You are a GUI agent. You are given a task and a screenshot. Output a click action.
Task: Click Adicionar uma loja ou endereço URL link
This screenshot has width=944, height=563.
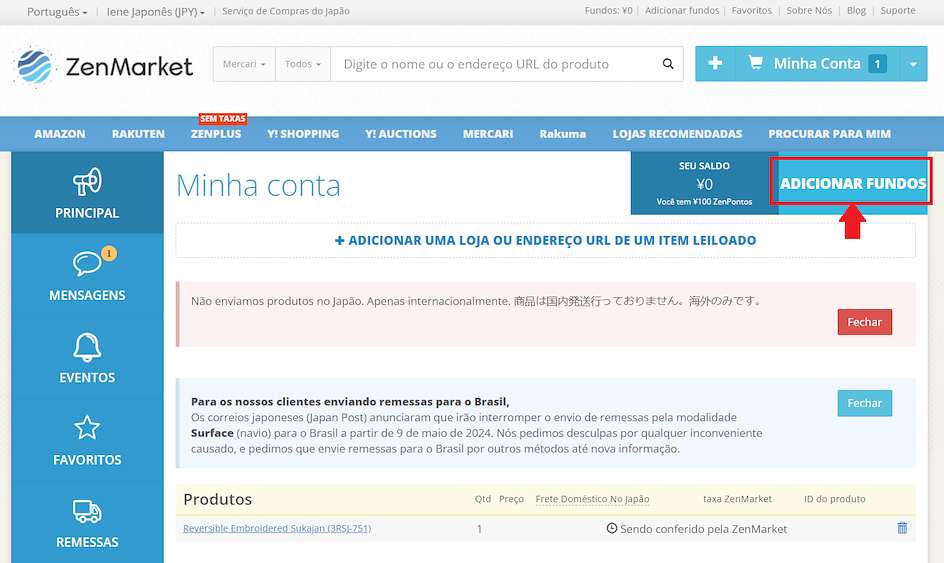[x=545, y=240]
